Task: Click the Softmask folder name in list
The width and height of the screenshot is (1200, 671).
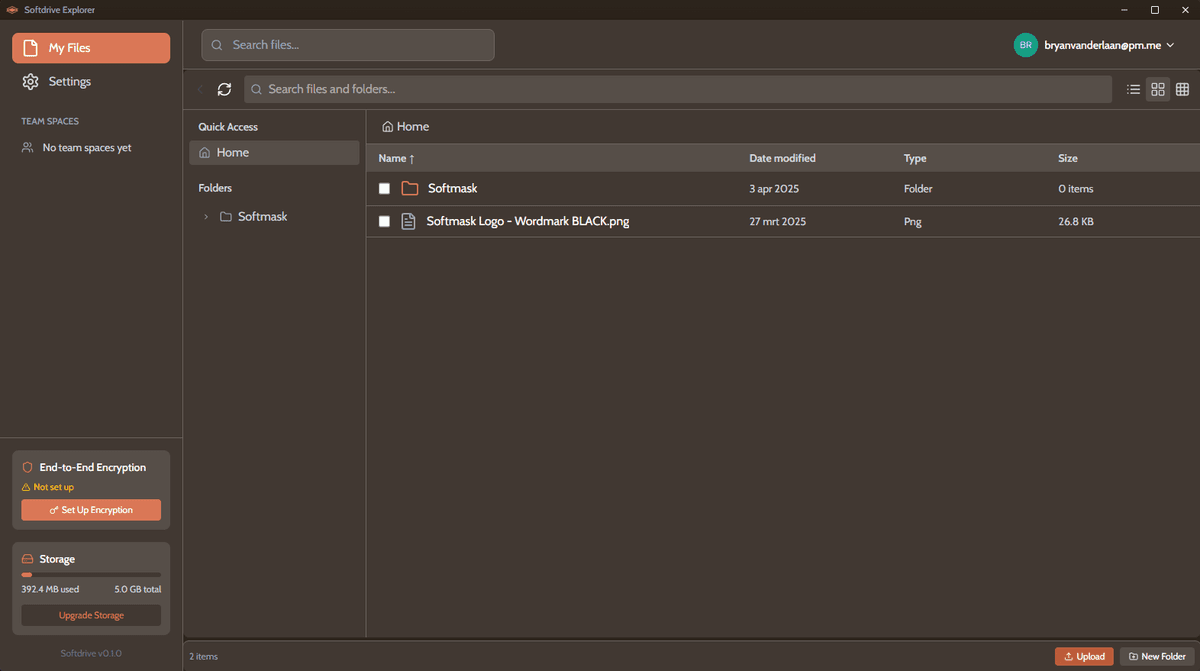Action: [x=453, y=188]
